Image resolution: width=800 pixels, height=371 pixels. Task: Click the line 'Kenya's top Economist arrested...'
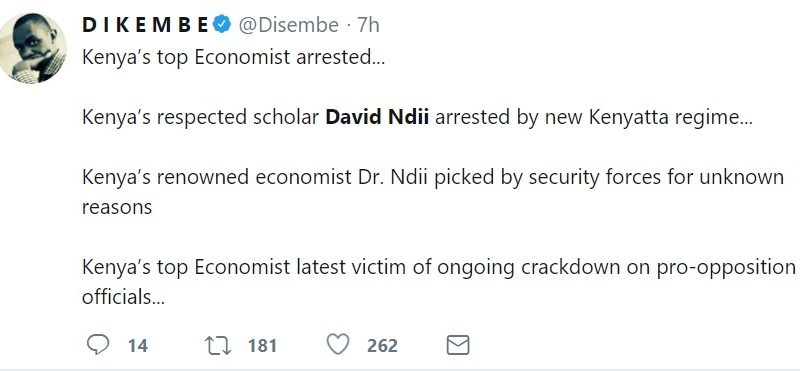(234, 57)
